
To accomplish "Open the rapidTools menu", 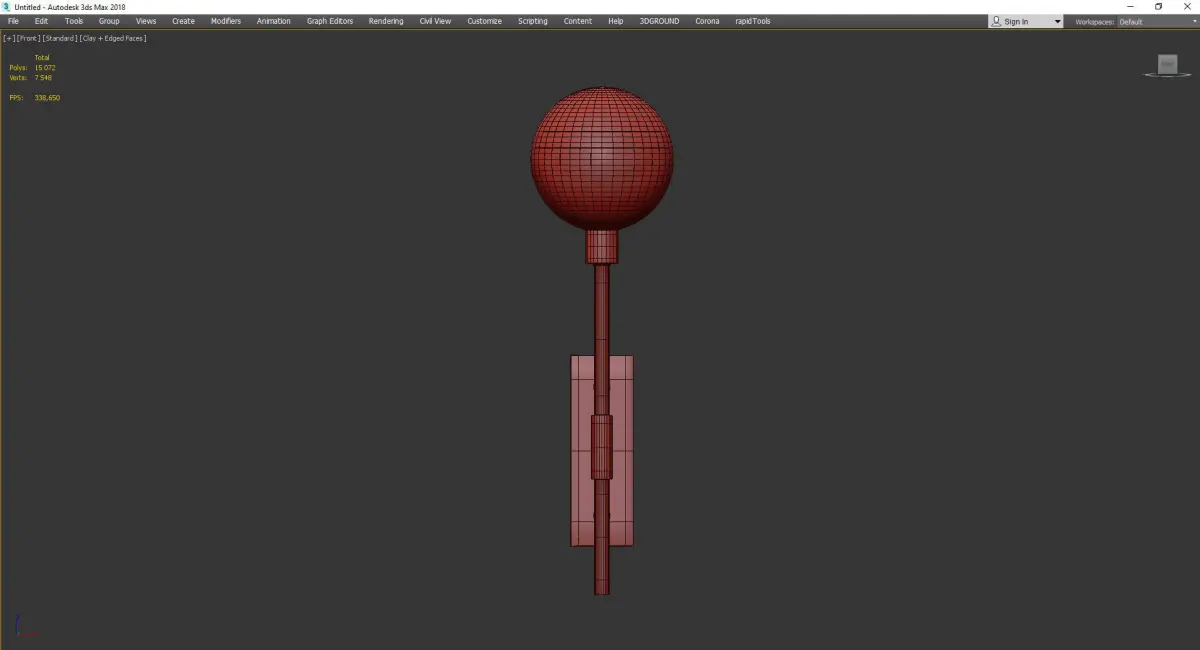I will click(x=753, y=21).
